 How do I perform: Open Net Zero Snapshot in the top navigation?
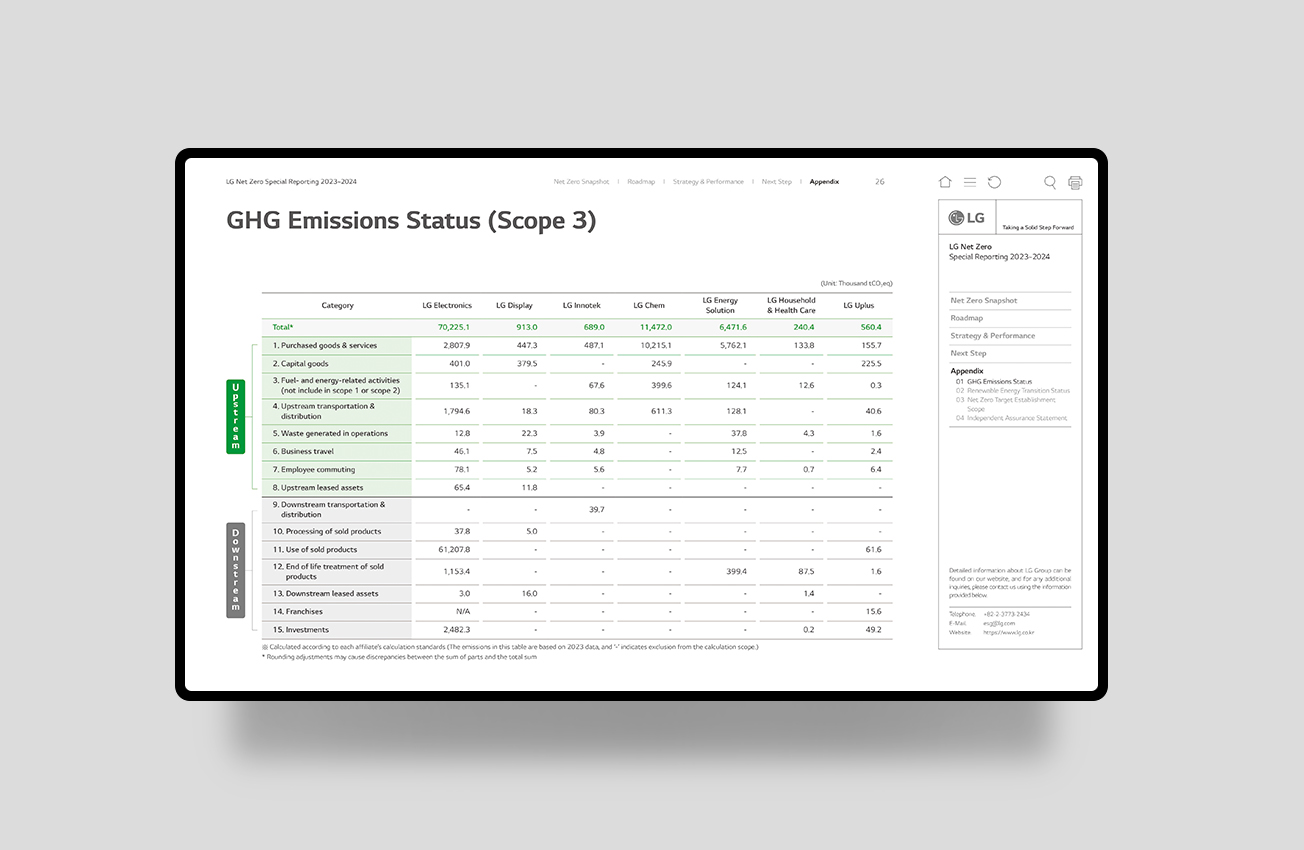[582, 182]
